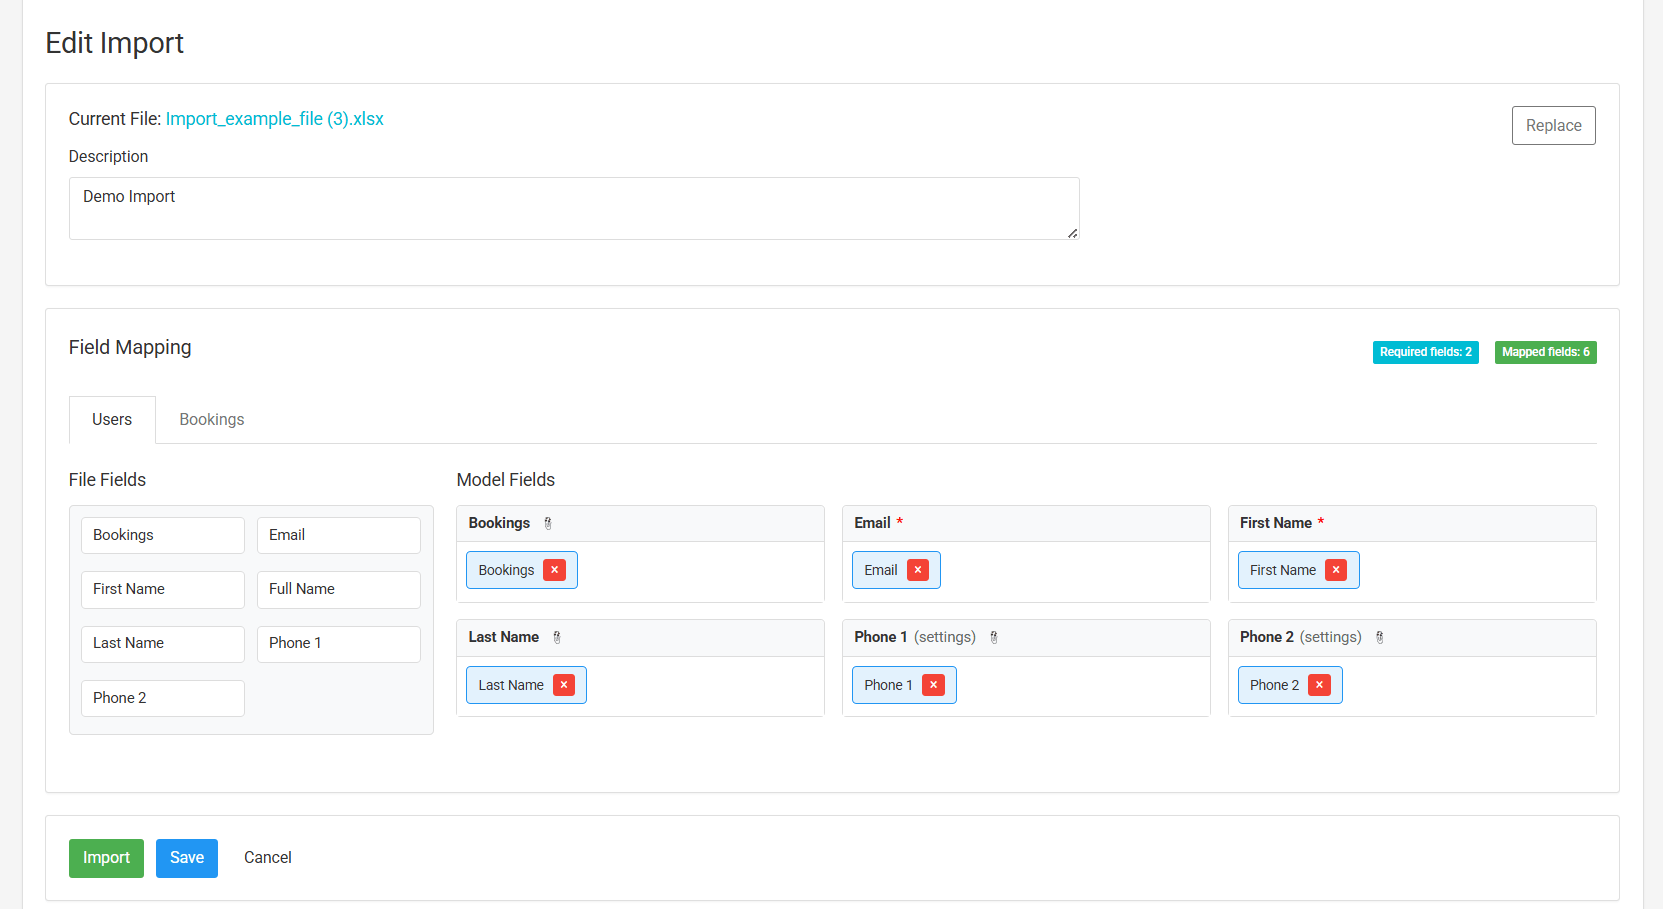This screenshot has width=1663, height=909.
Task: Remove the Bookings mapped field tag
Action: click(554, 570)
